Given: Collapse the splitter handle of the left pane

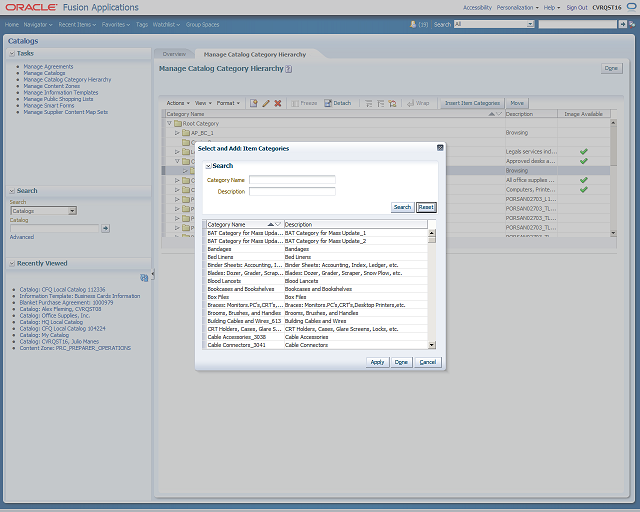Looking at the screenshot, I should (153, 275).
